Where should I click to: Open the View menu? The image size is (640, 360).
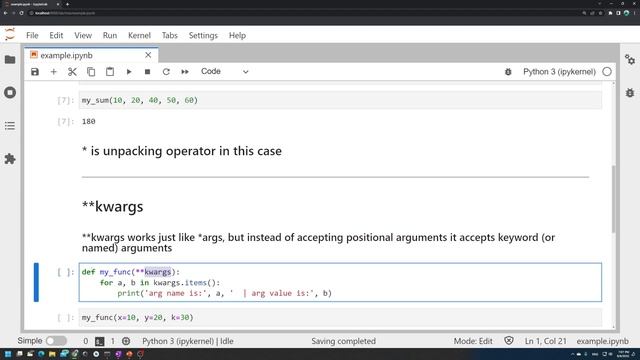point(83,36)
